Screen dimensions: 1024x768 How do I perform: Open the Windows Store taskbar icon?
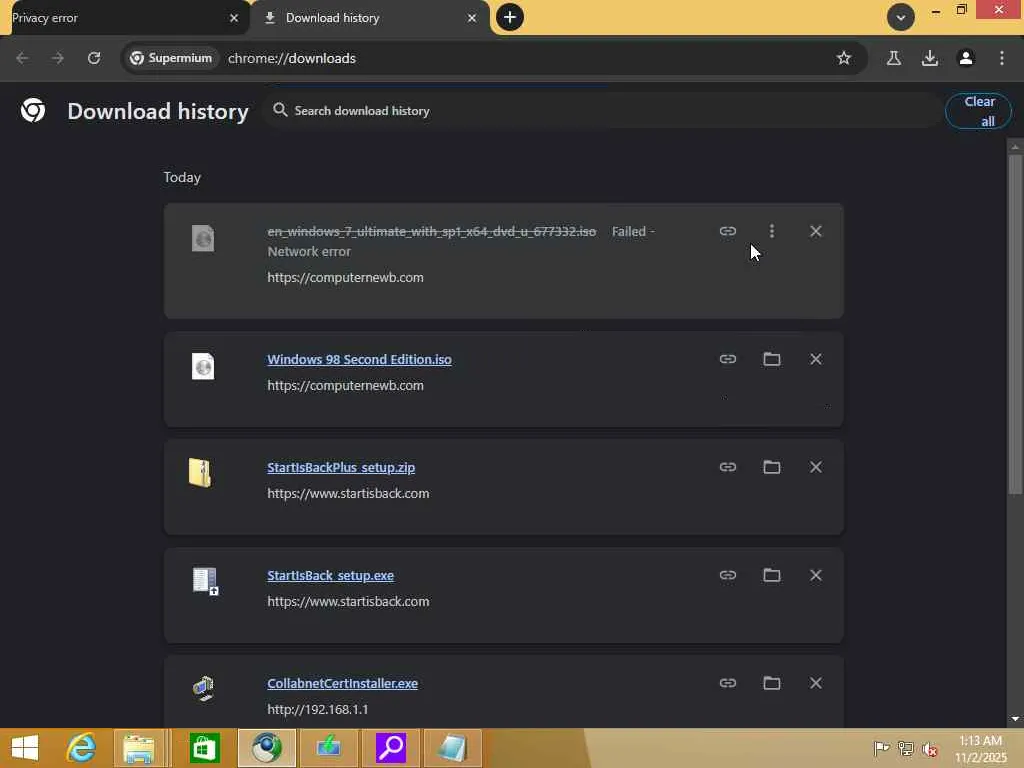pyautogui.click(x=204, y=748)
